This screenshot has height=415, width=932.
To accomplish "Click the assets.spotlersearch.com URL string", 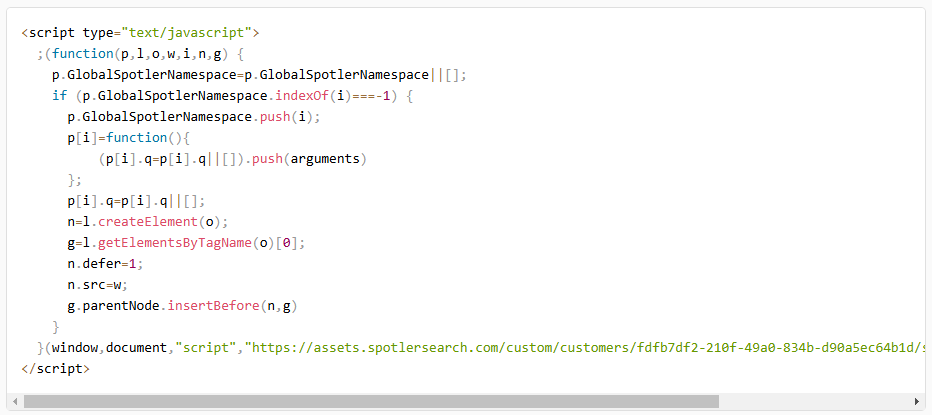I will [x=587, y=348].
